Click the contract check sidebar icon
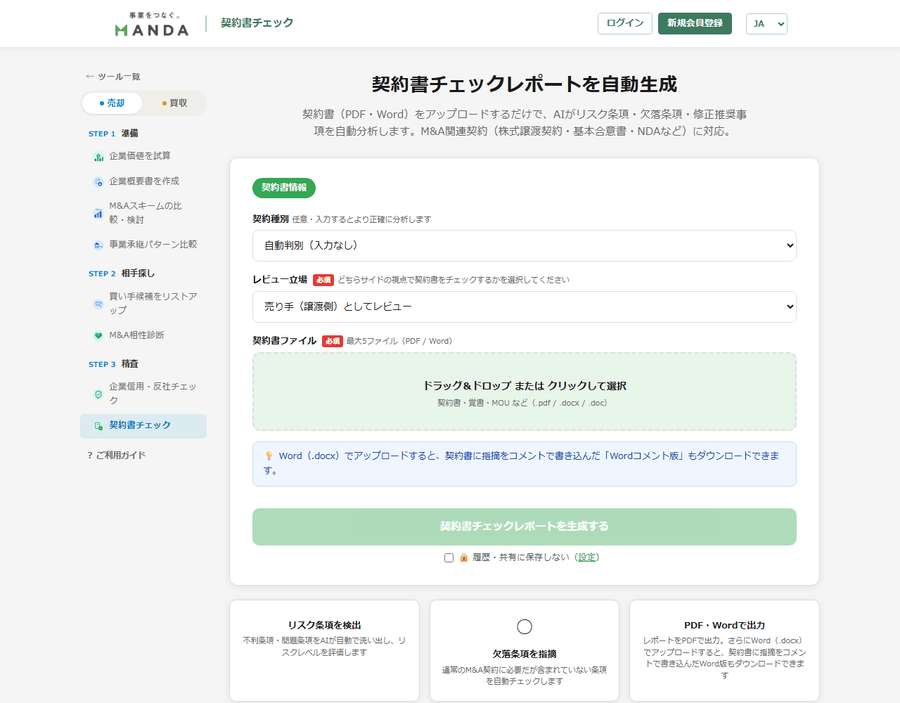Screen dimensions: 900x703 98,425
